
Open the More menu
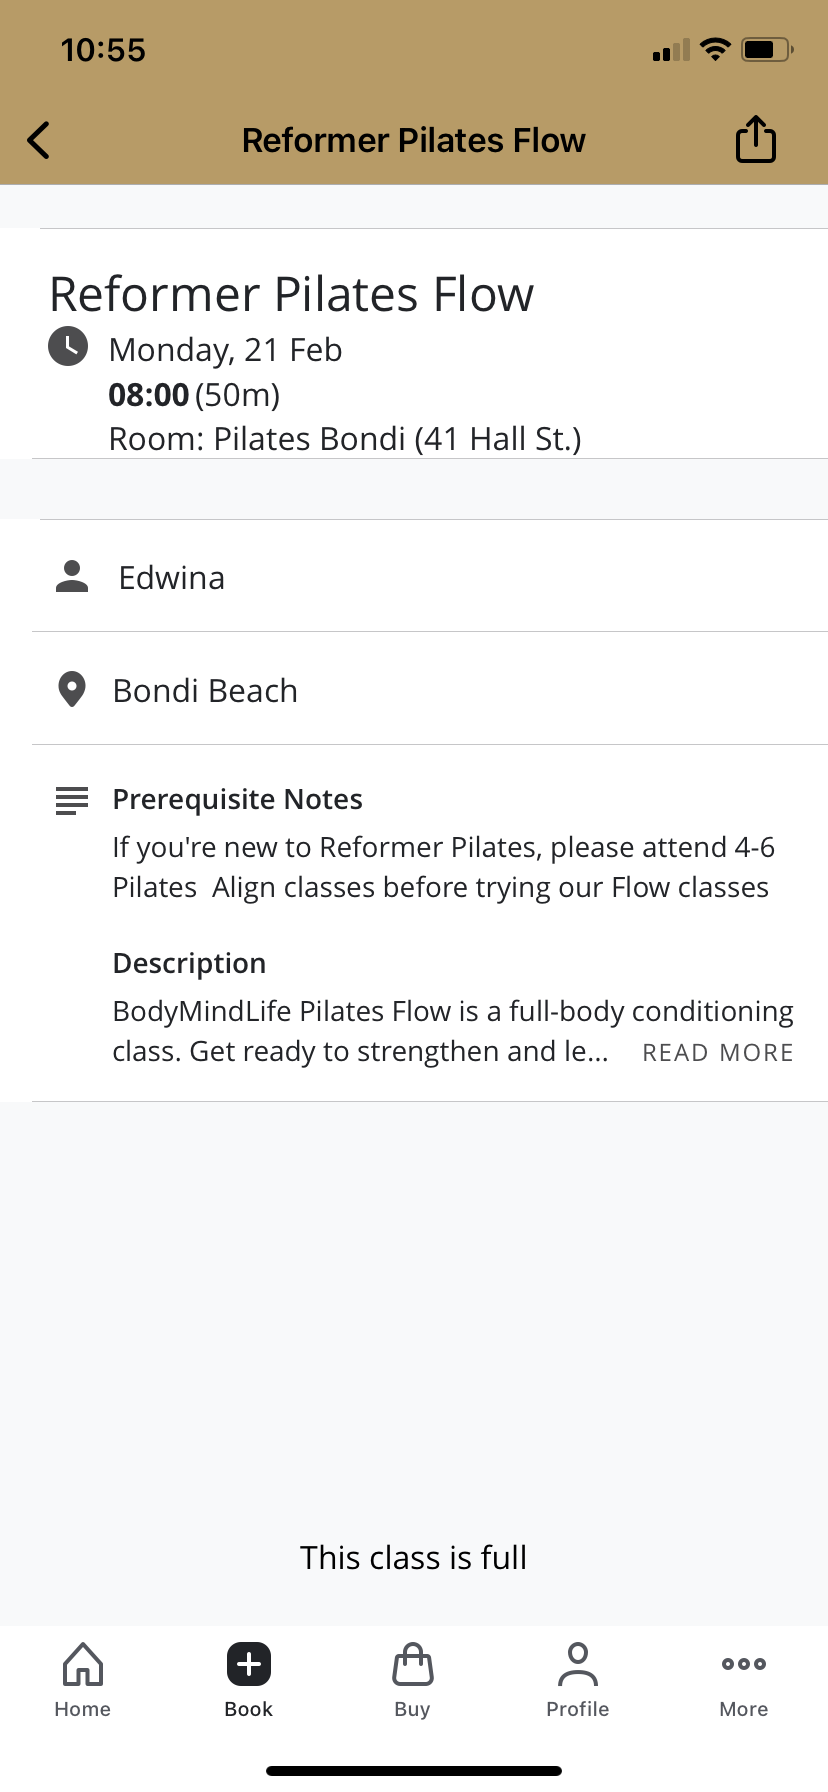[744, 1680]
